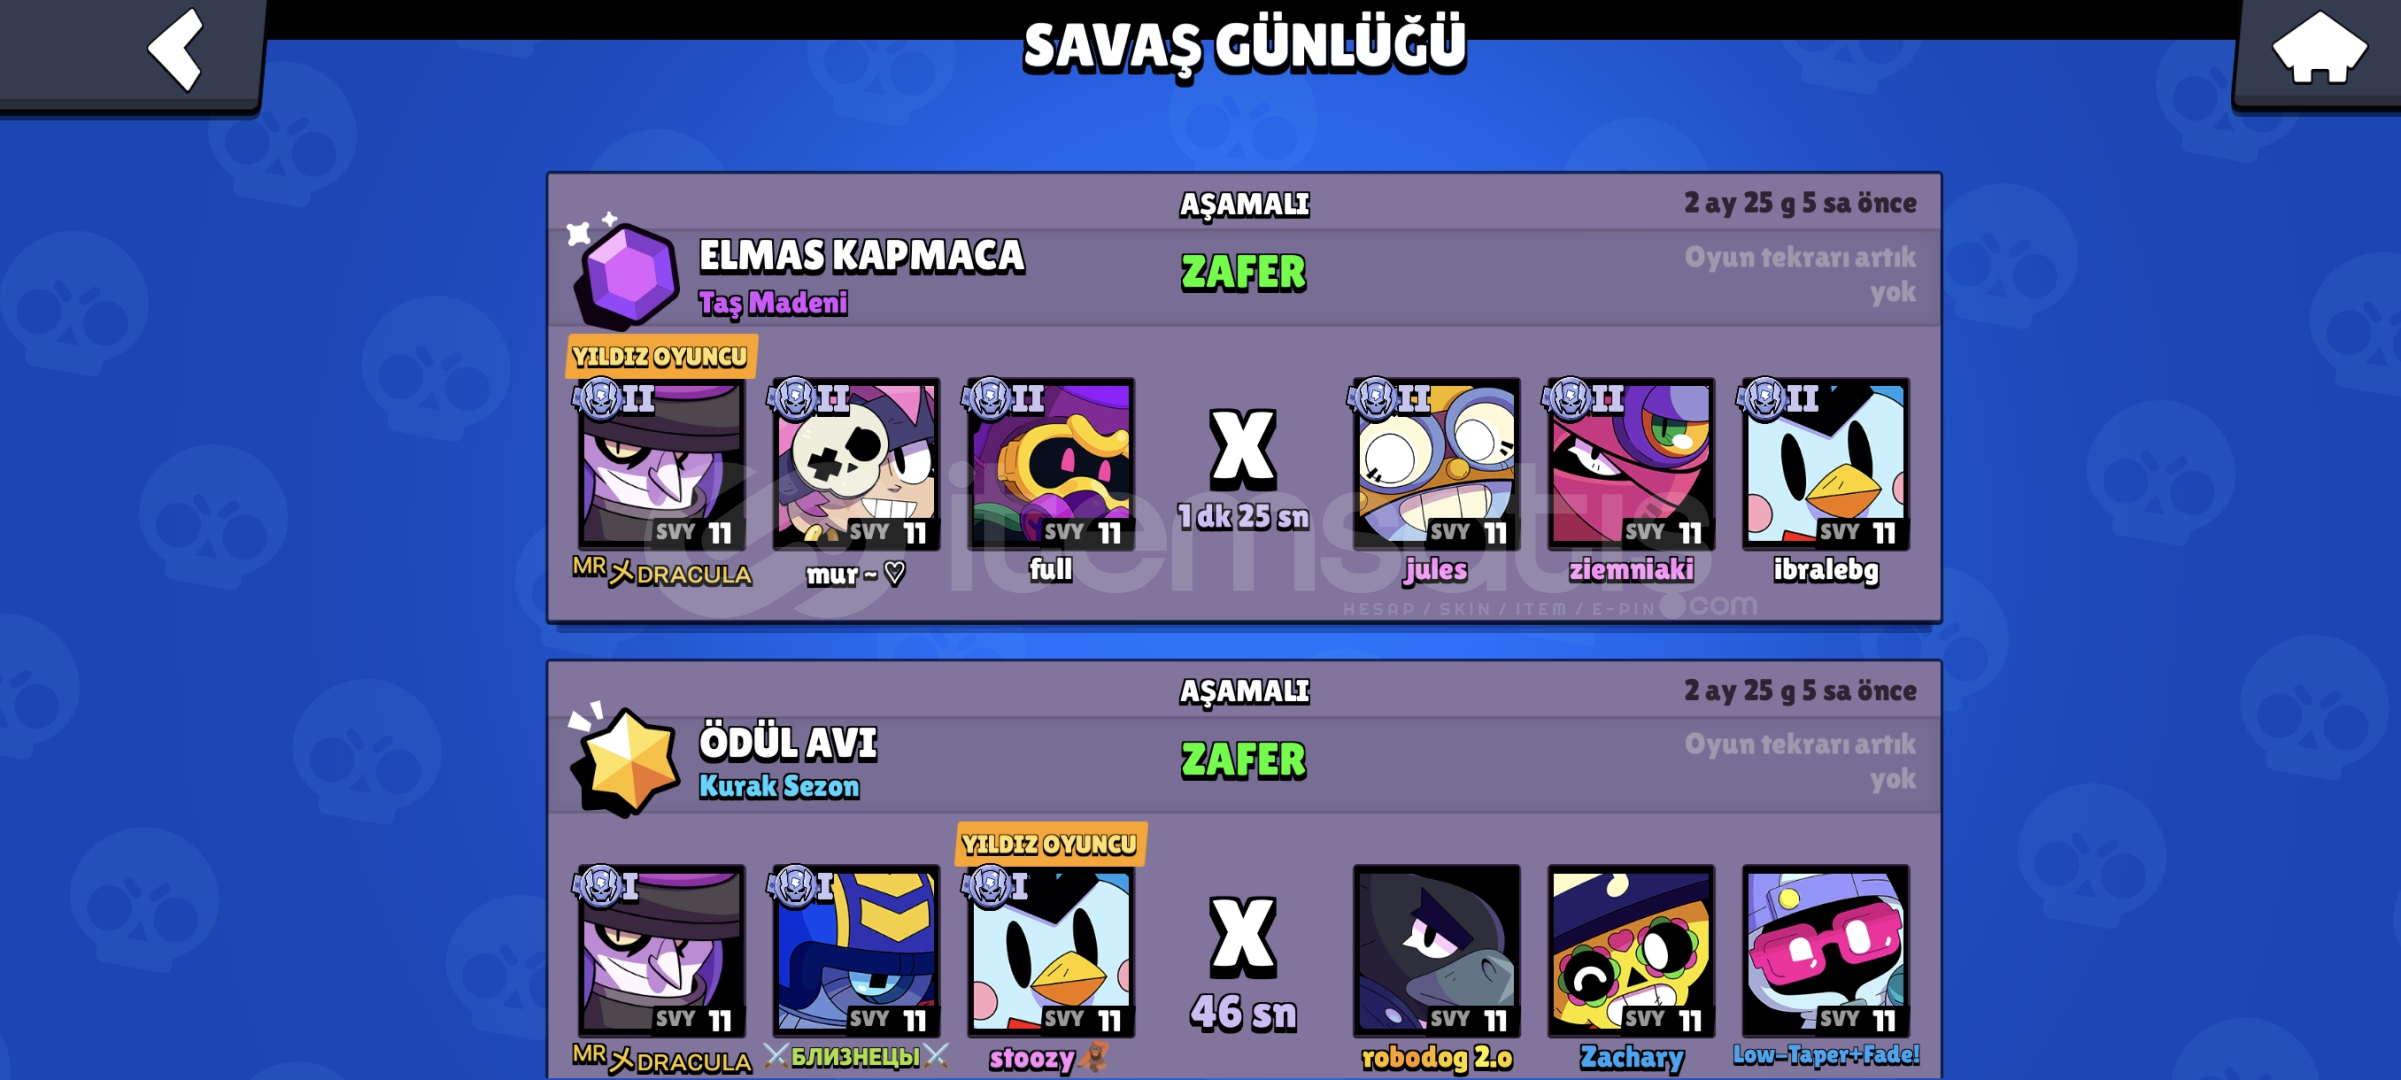Open star player stoozy's portrait
2401x1080 pixels.
pos(1051,951)
